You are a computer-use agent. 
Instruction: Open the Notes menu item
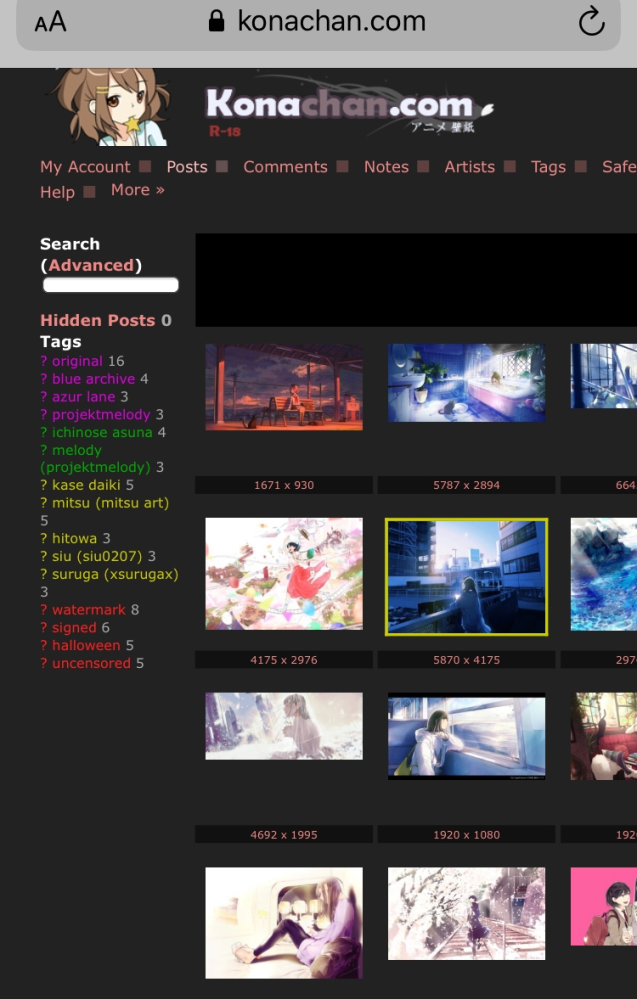[386, 167]
